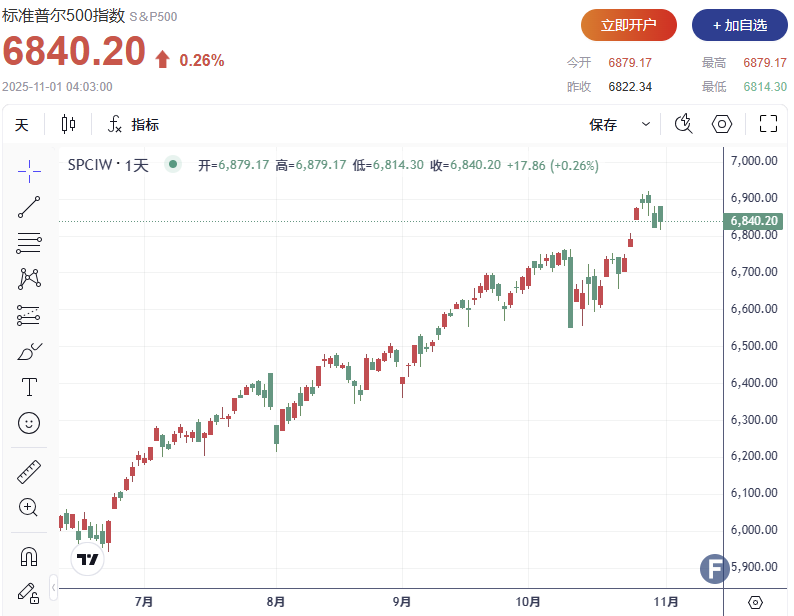Toggle lock all drawing tools
Viewport: 794px width, 616px height.
[29, 591]
